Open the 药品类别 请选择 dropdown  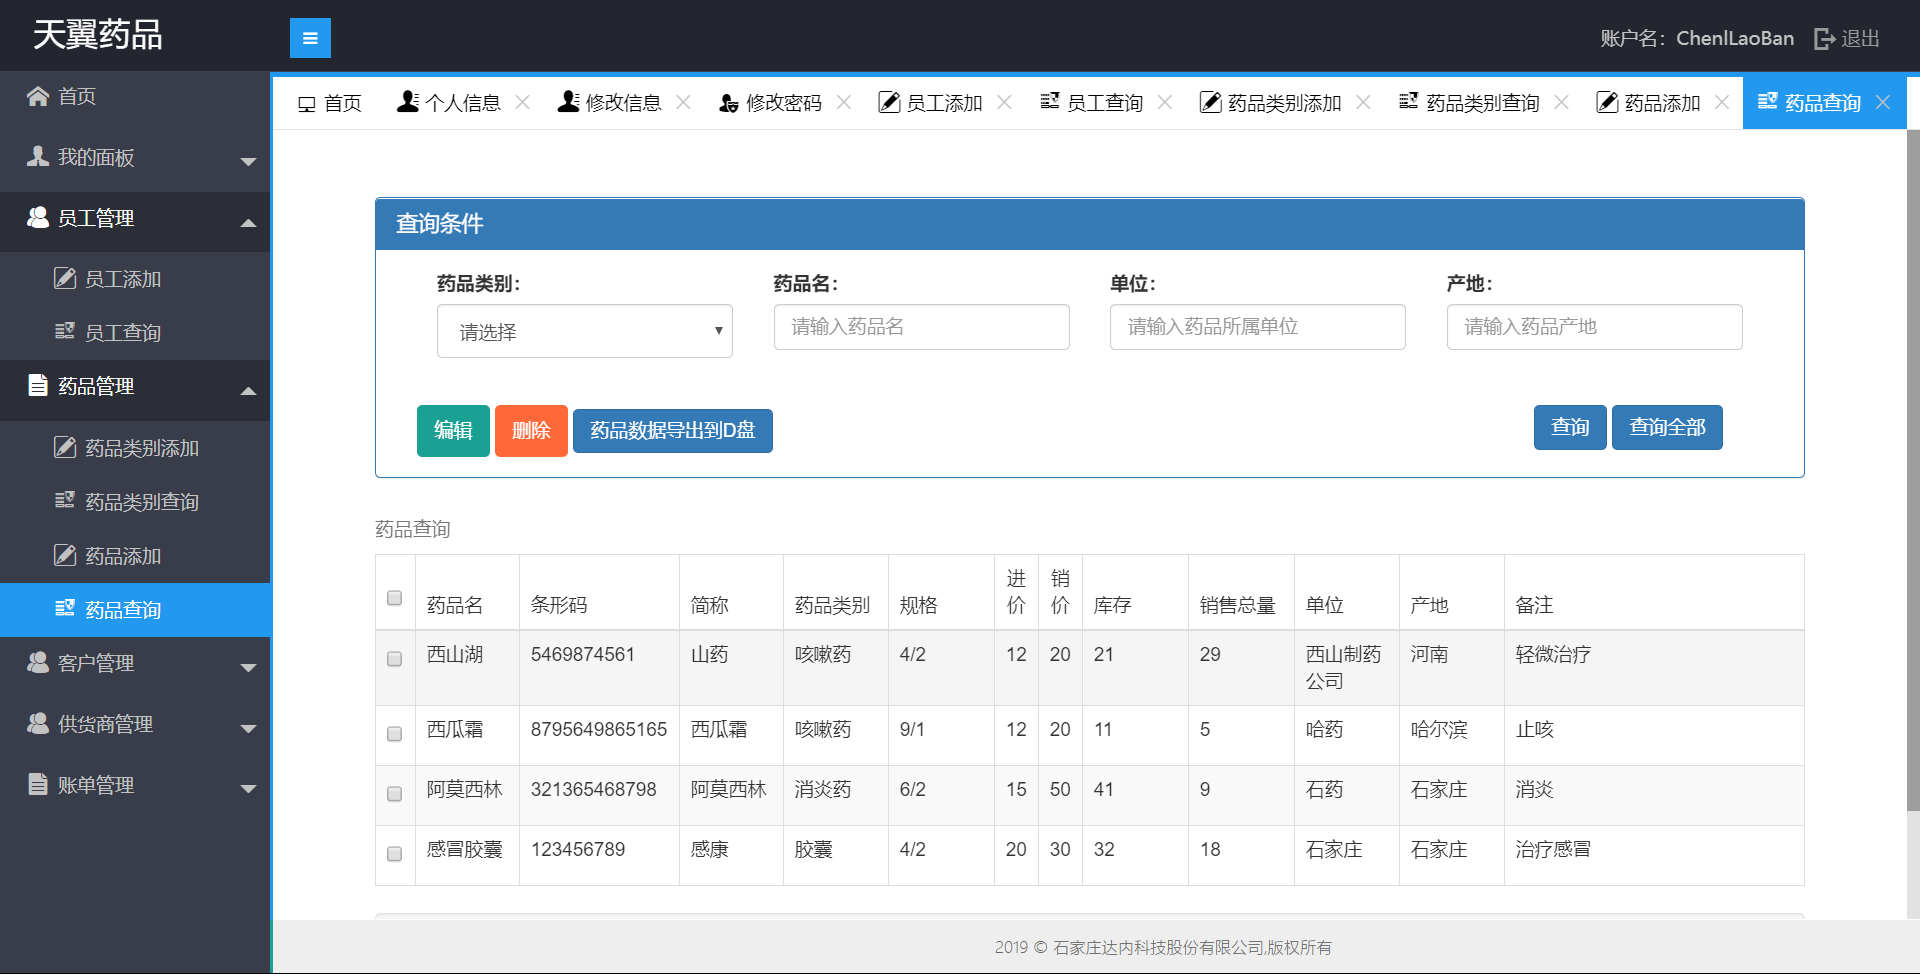584,331
